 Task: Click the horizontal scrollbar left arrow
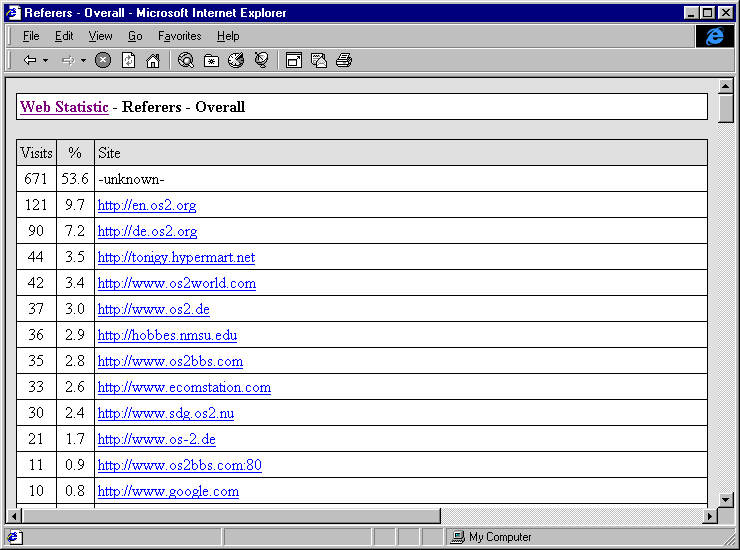tap(15, 516)
